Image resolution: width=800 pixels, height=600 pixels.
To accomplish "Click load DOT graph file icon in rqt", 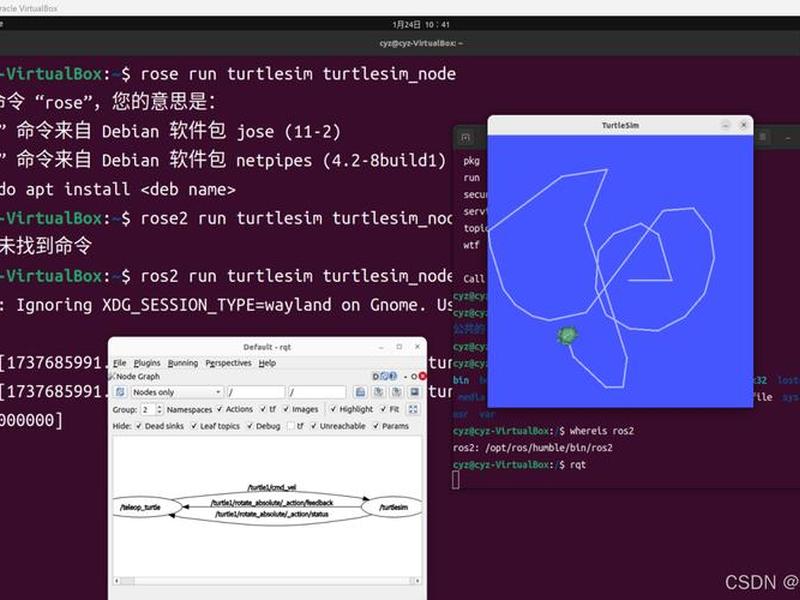I will click(360, 392).
